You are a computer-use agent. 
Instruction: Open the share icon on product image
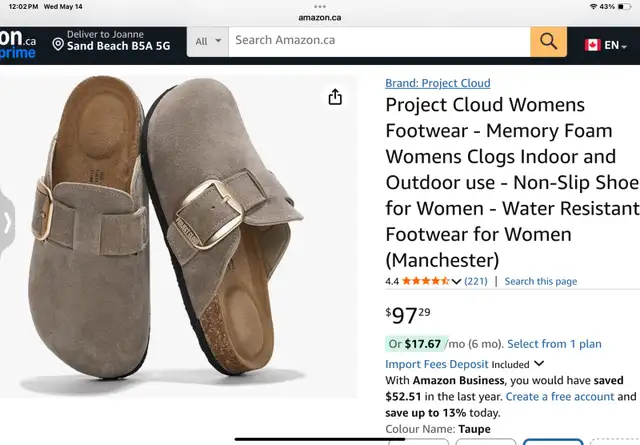(335, 97)
